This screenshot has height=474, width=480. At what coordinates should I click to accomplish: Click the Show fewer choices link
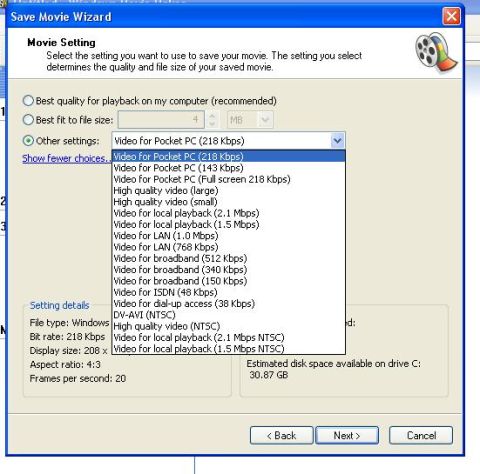click(x=66, y=158)
